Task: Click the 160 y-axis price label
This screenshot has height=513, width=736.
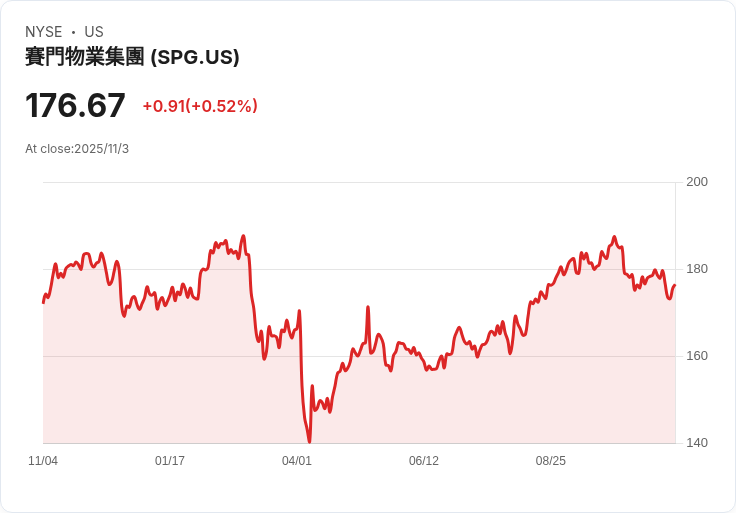Action: pos(697,356)
